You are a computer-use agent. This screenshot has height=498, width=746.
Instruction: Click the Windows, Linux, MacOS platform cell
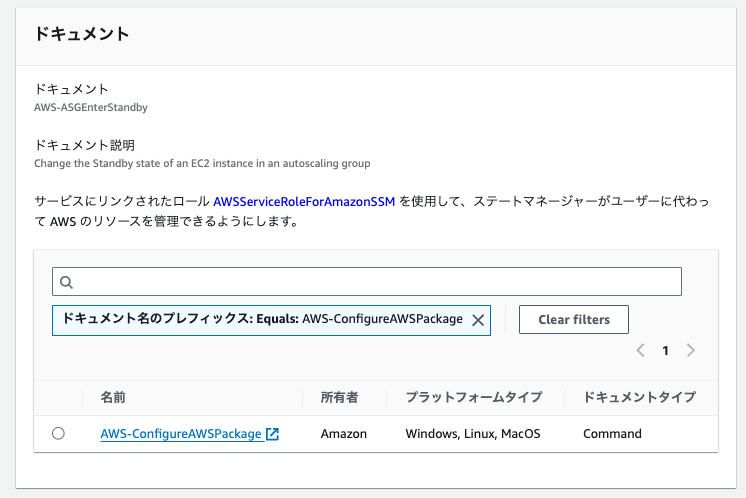(x=472, y=434)
